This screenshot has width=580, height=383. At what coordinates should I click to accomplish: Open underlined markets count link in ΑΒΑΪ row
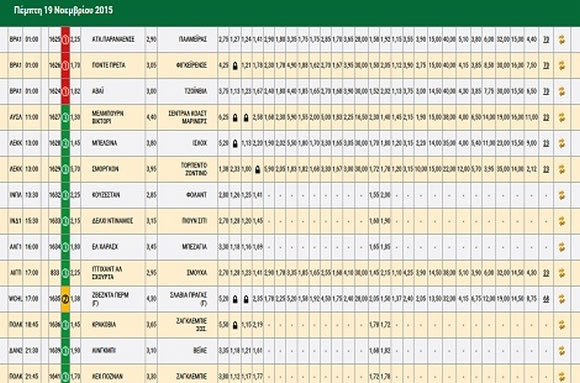tap(546, 91)
